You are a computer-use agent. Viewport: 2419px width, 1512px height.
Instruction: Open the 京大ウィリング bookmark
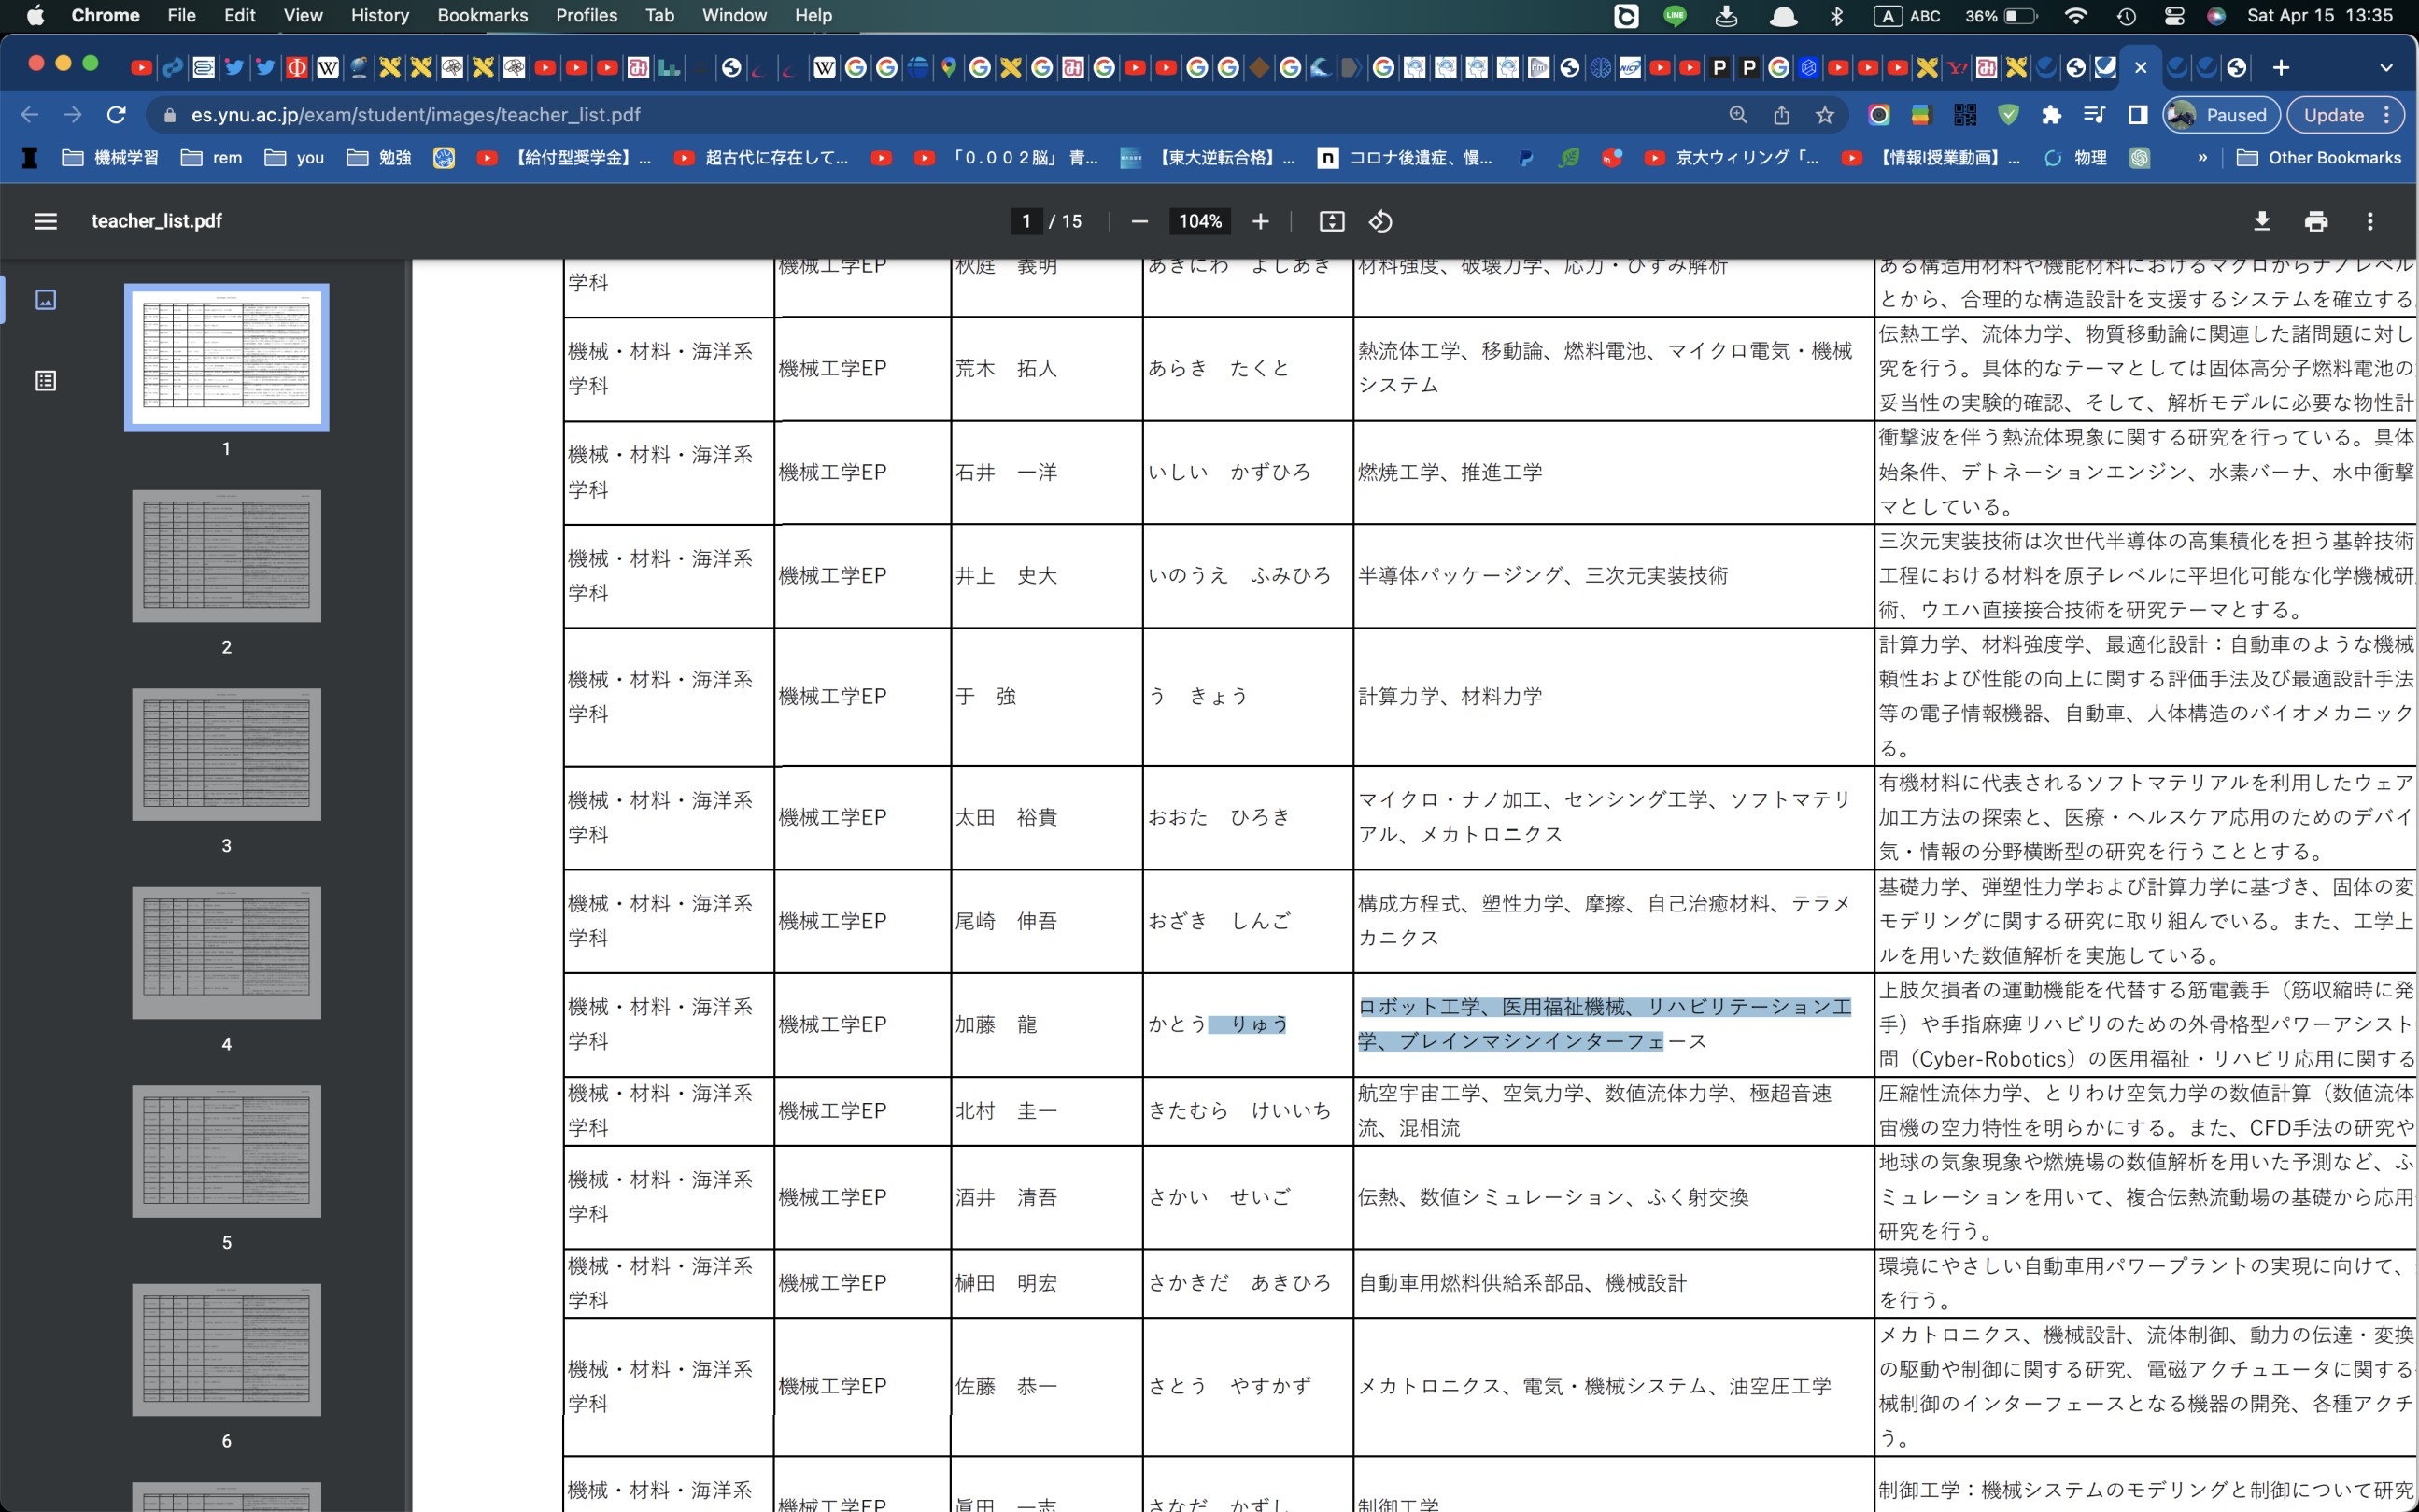(x=1732, y=157)
